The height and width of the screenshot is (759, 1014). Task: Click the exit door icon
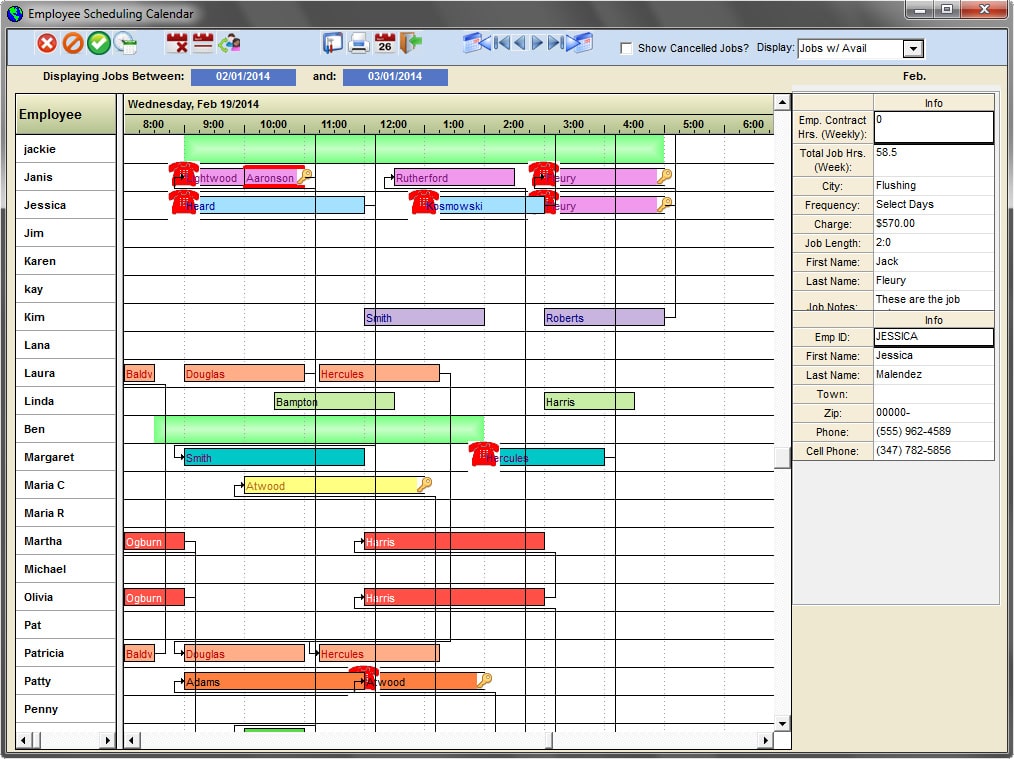(x=411, y=43)
